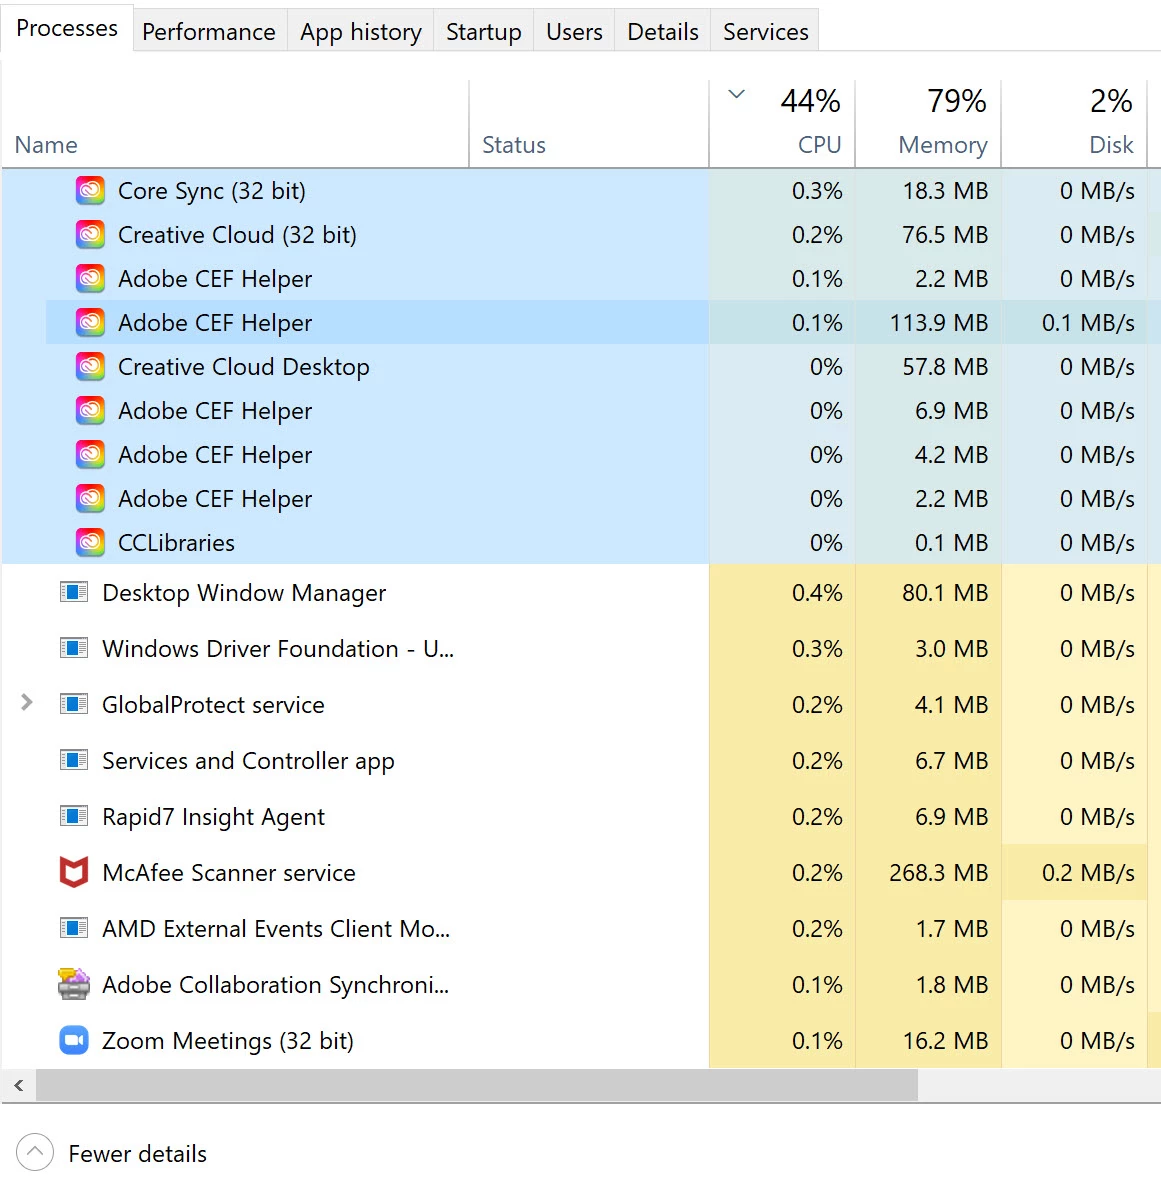Select the McAfee Scanner service name
Screen dimensions: 1161x1200
pyautogui.click(x=229, y=873)
